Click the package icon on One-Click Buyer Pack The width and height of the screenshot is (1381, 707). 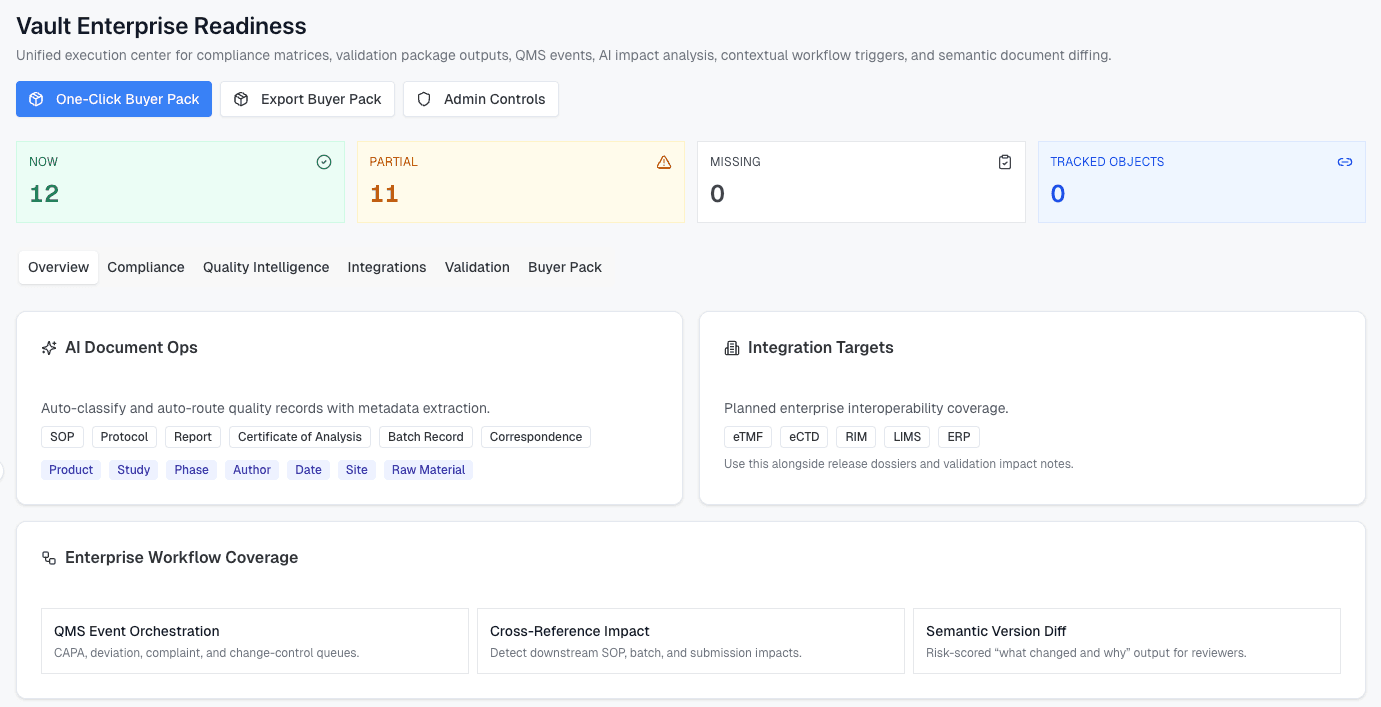37,99
